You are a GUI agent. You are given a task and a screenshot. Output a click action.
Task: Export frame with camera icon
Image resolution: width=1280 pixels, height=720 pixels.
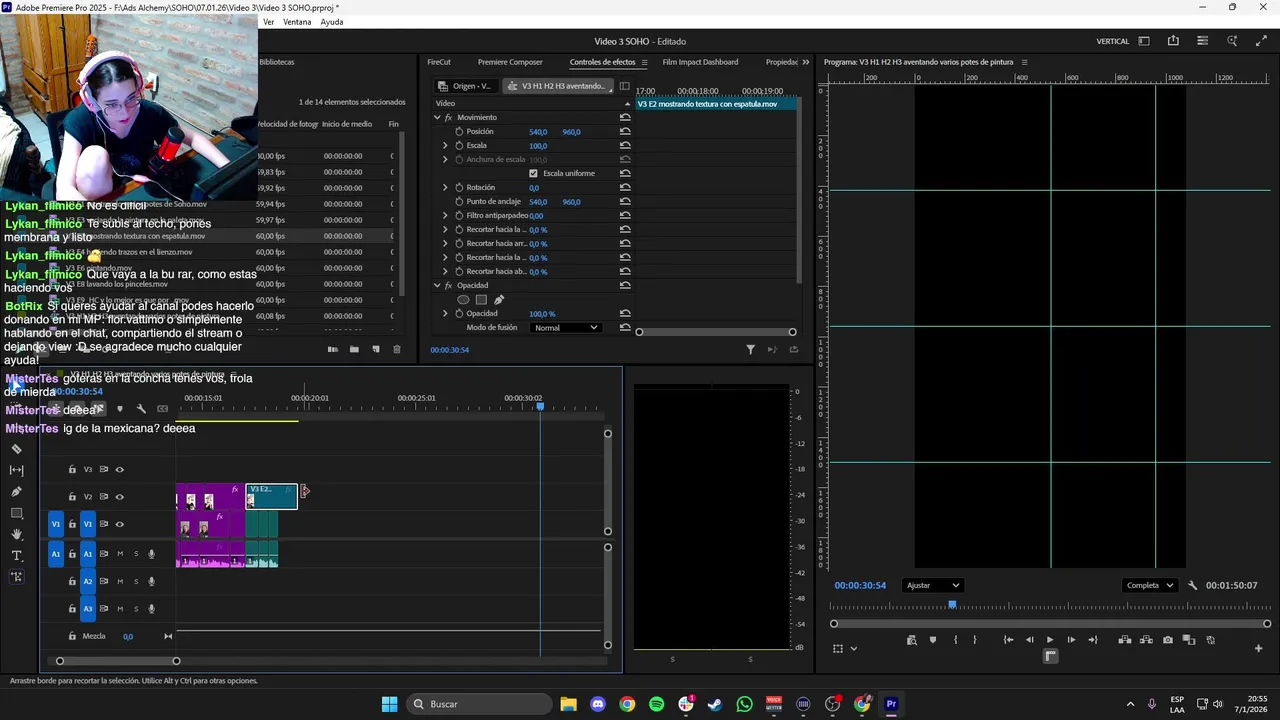click(1167, 640)
